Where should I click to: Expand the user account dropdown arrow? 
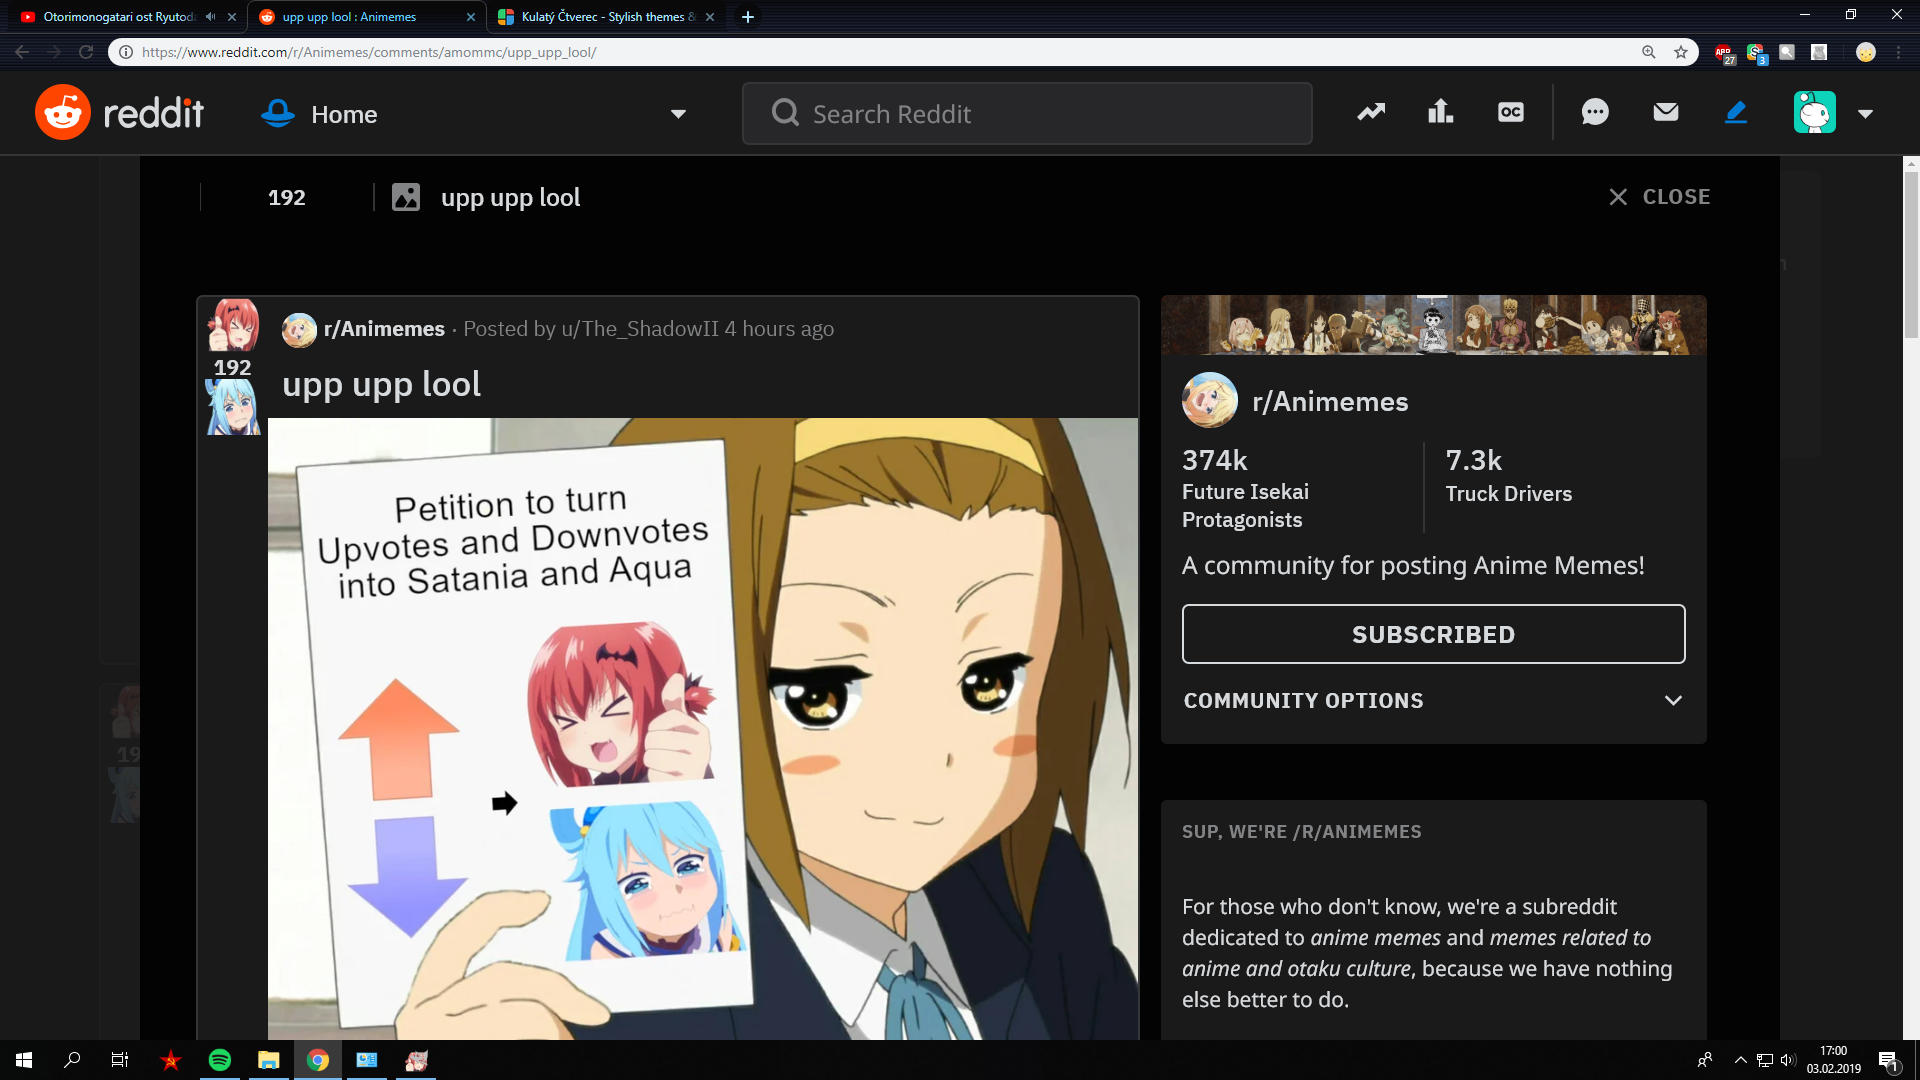click(1865, 114)
